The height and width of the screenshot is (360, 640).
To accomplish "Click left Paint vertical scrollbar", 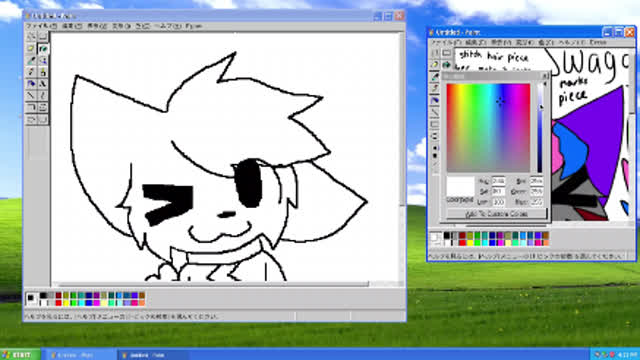I will [x=401, y=118].
